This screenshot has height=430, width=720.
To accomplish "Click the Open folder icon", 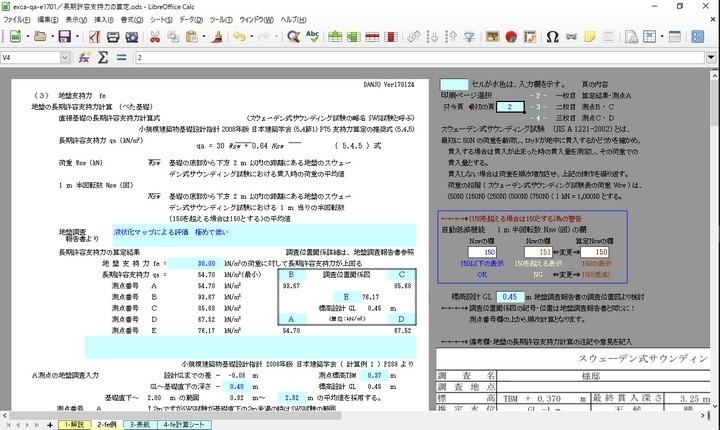I will click(40, 36).
